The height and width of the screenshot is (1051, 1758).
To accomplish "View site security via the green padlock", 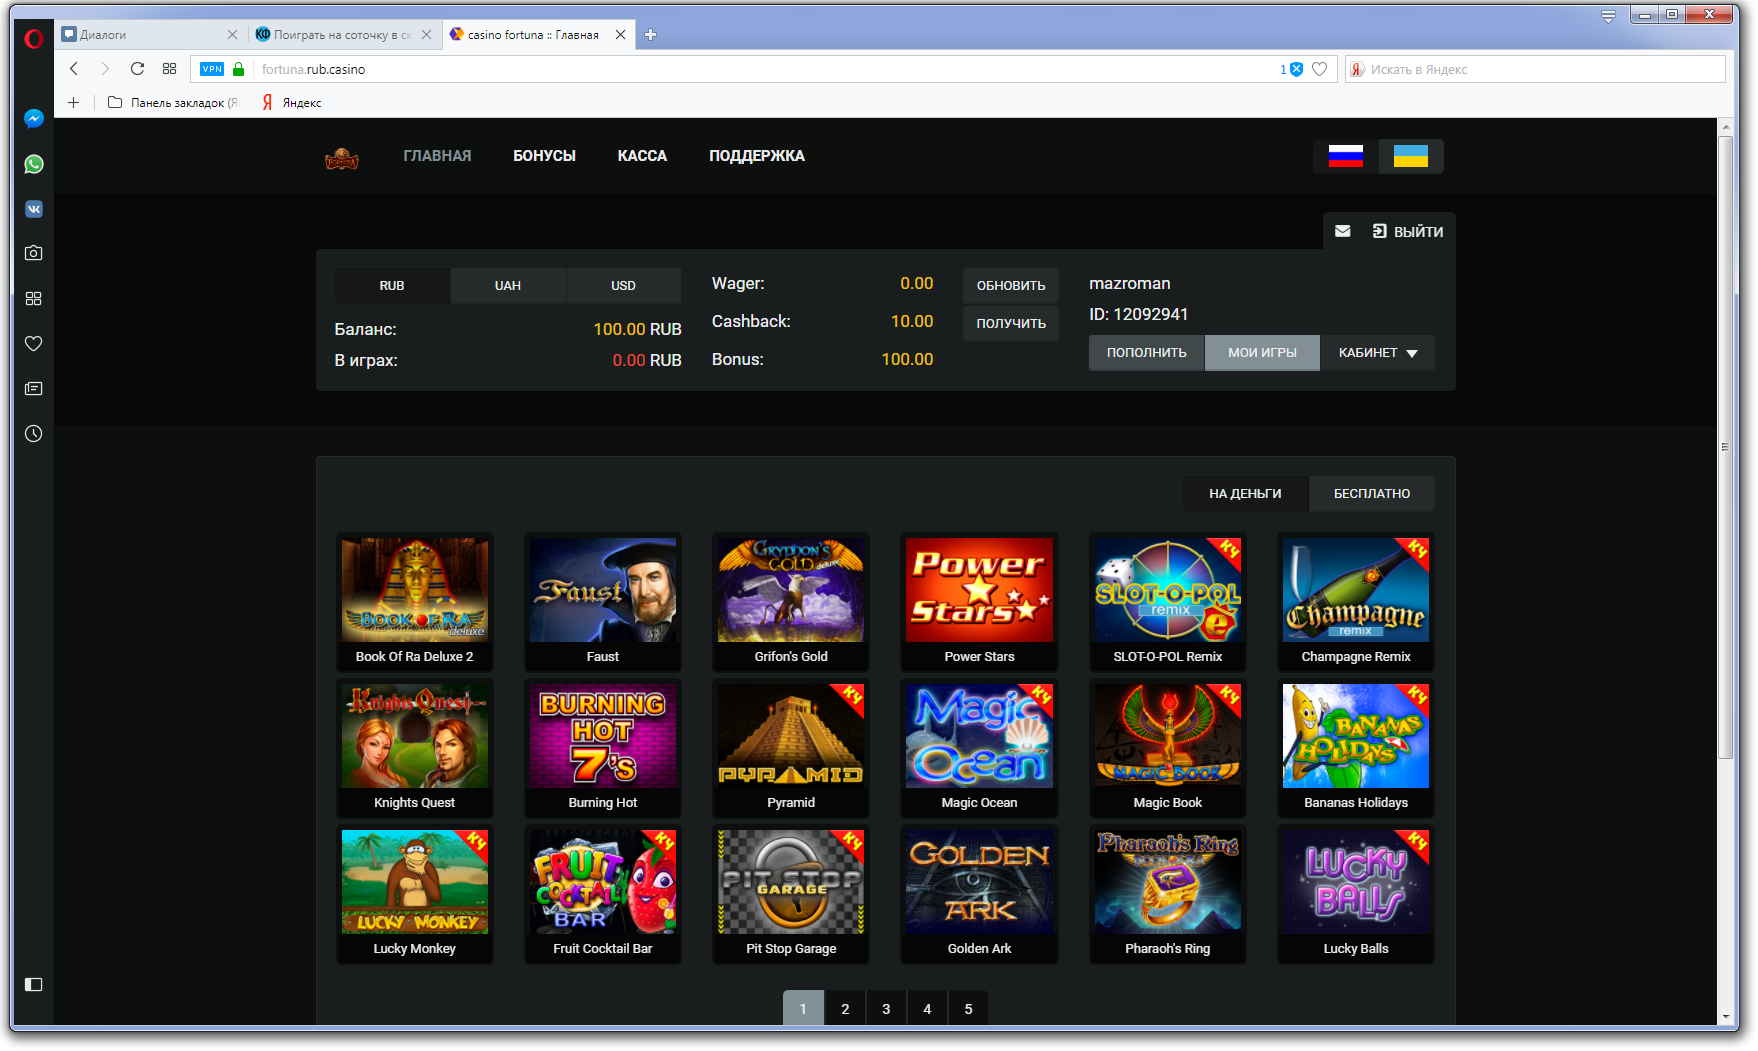I will point(239,69).
